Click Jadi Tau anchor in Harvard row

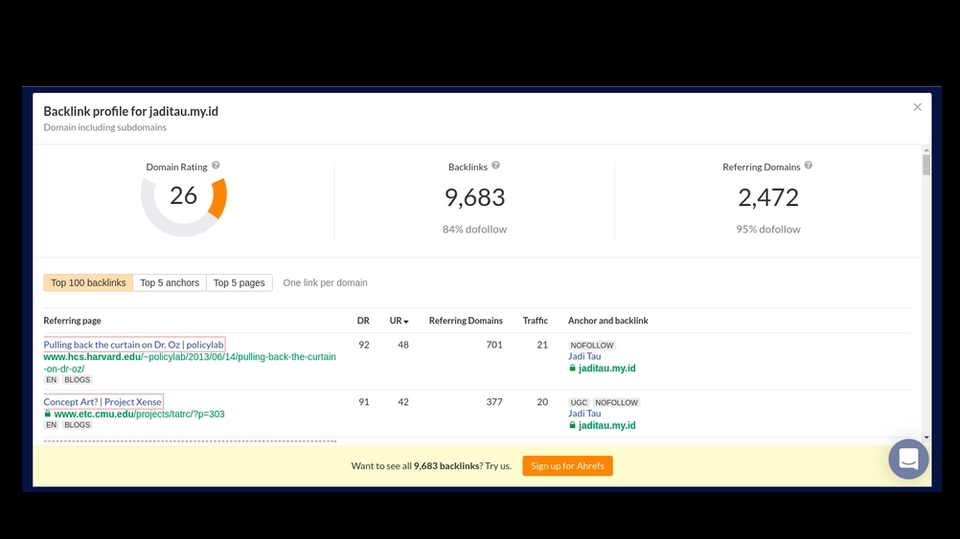pos(585,356)
